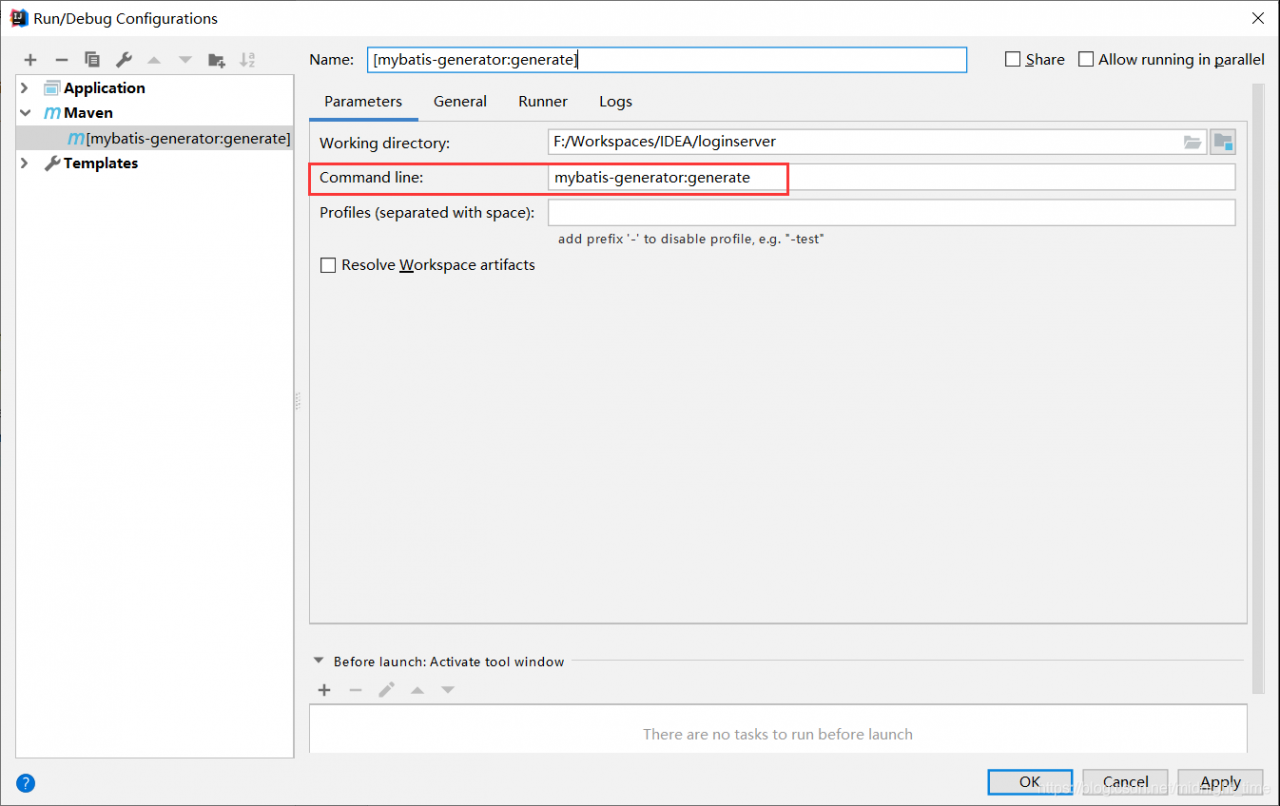This screenshot has height=806, width=1280.
Task: Click the Apply button
Action: click(1220, 782)
